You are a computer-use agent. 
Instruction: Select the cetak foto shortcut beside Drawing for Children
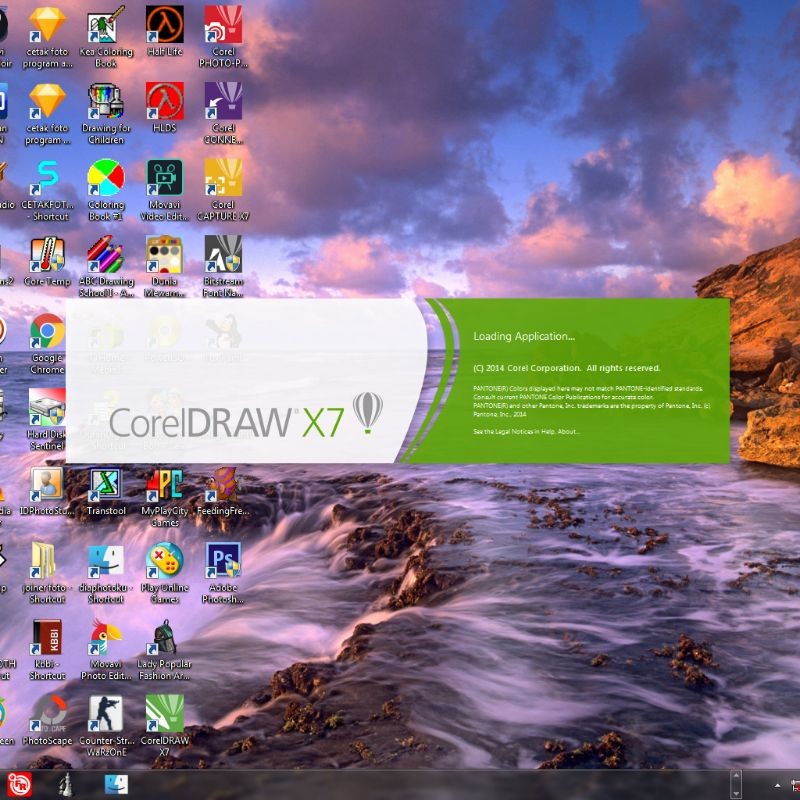[47, 113]
